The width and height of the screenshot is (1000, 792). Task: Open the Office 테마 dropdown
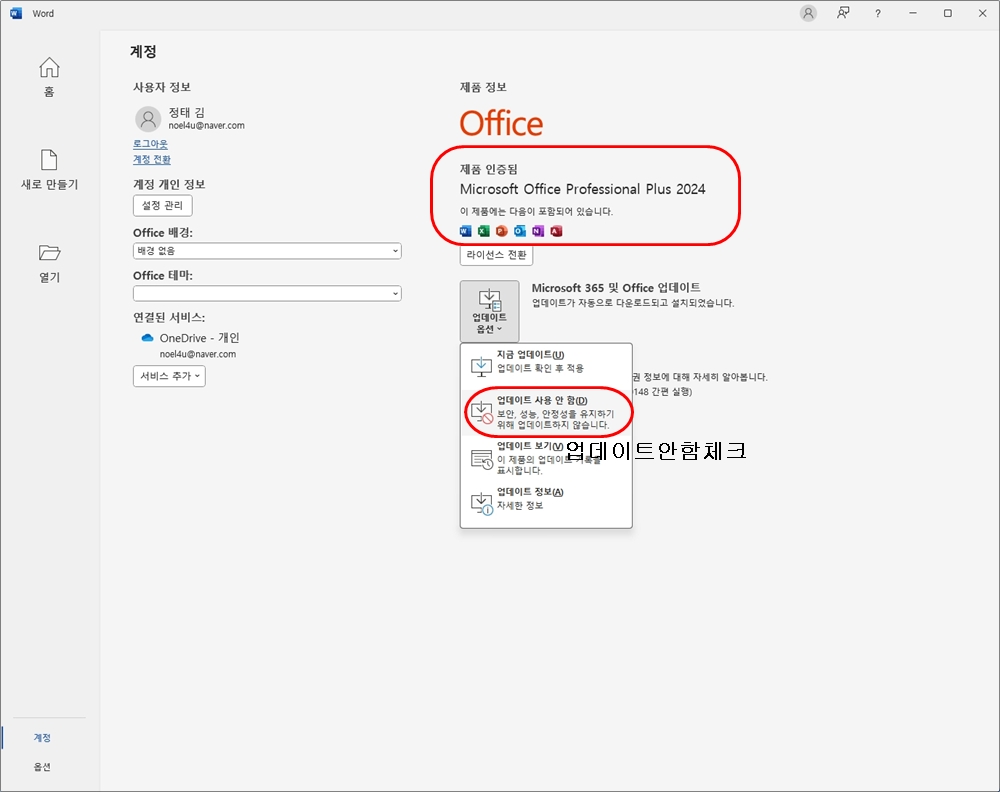pyautogui.click(x=267, y=294)
